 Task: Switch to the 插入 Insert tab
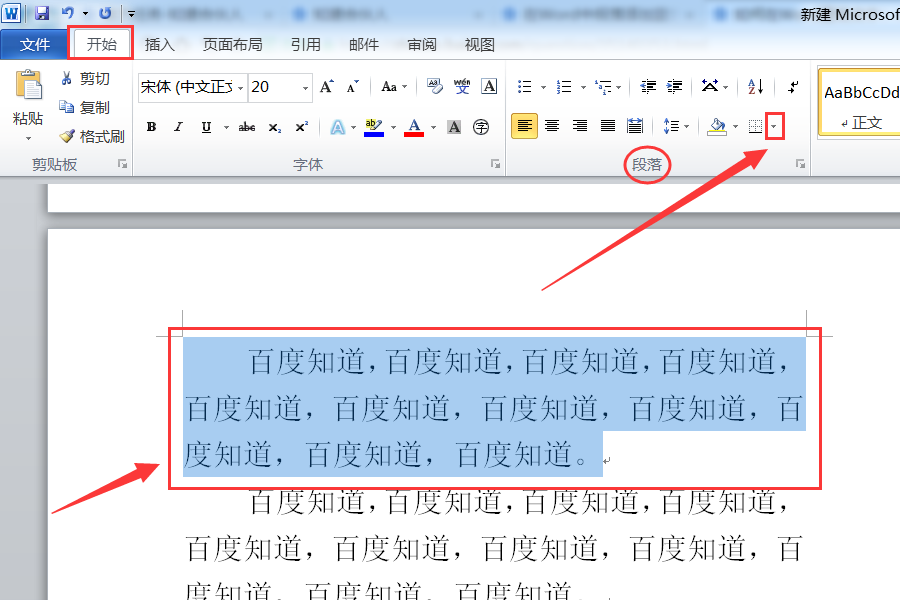[x=159, y=44]
